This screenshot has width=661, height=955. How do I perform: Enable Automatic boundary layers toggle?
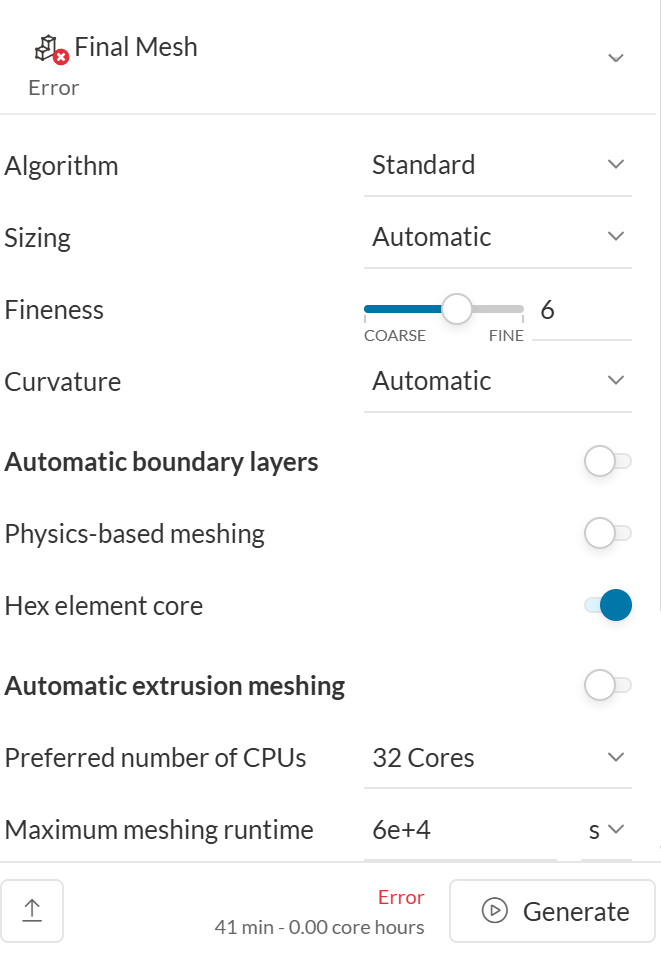607,462
